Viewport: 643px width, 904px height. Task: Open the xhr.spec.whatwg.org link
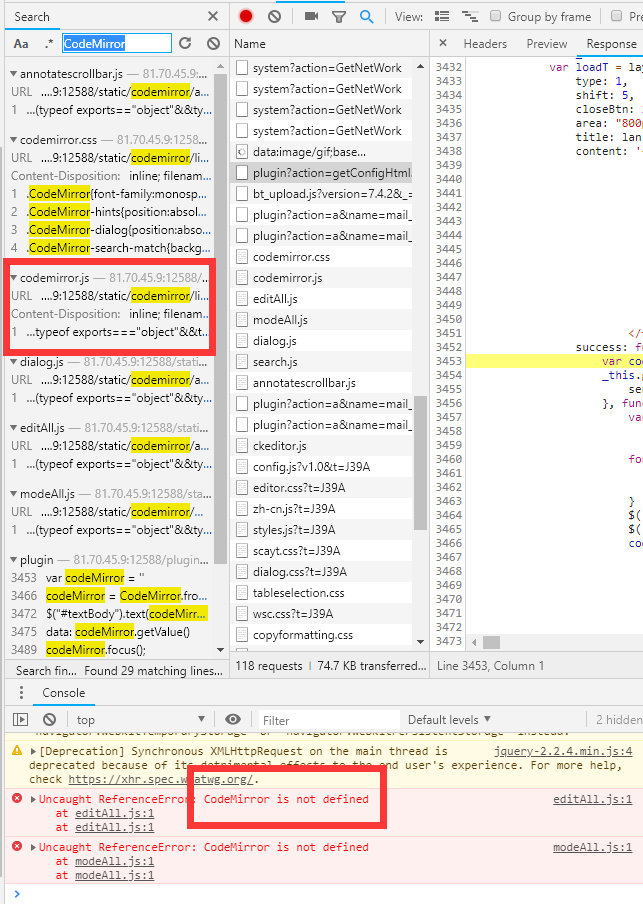(x=161, y=779)
